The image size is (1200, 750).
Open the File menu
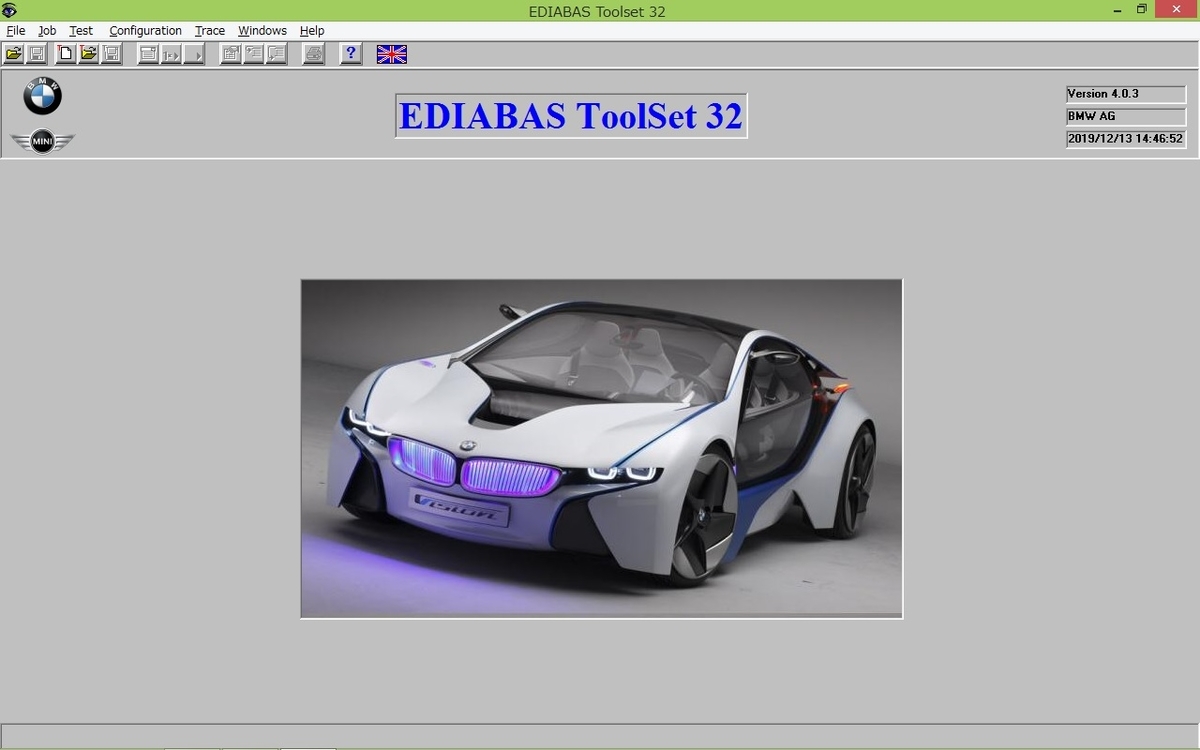[16, 31]
